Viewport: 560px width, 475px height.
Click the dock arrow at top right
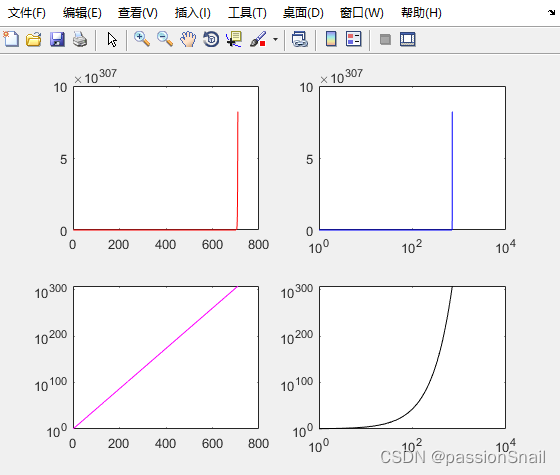point(551,12)
